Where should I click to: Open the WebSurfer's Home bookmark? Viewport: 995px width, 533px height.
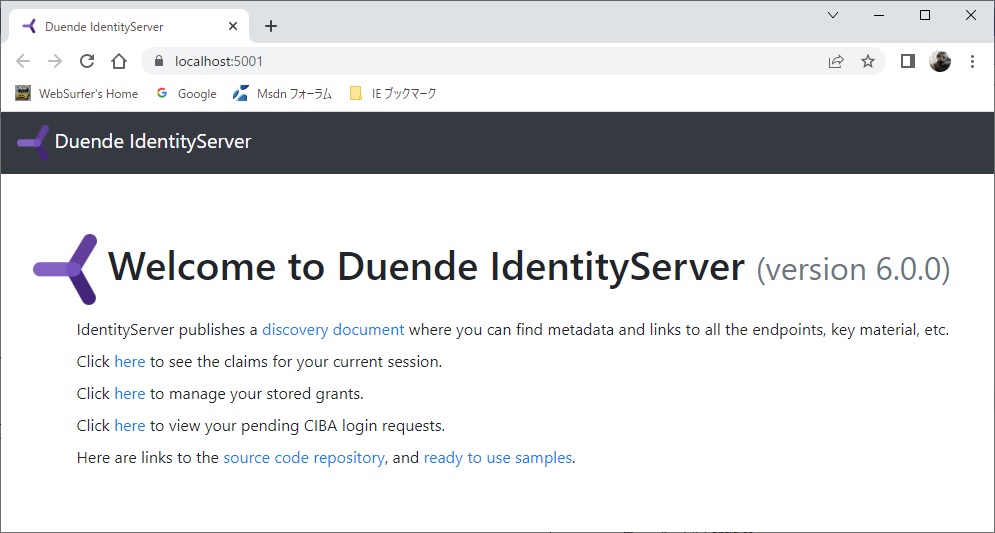click(x=77, y=94)
